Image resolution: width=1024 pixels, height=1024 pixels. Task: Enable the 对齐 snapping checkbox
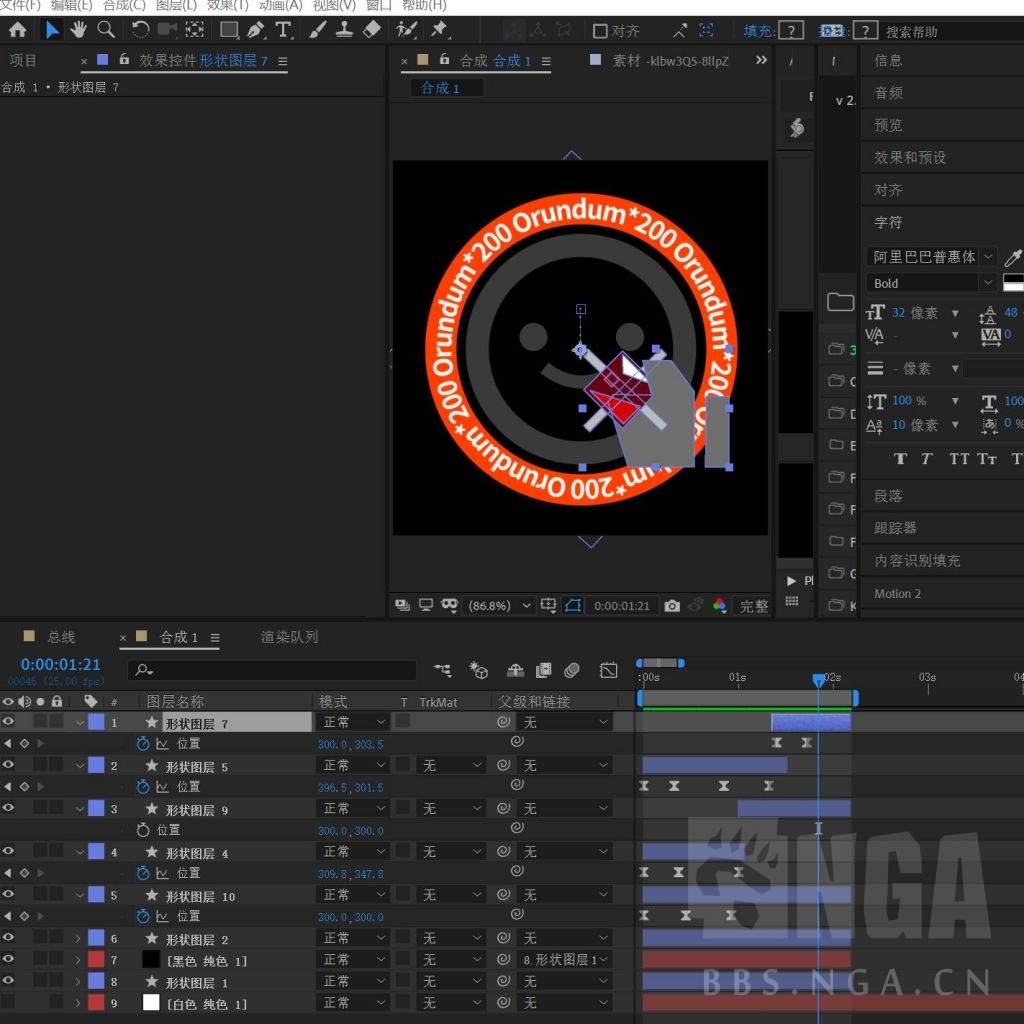click(x=600, y=31)
